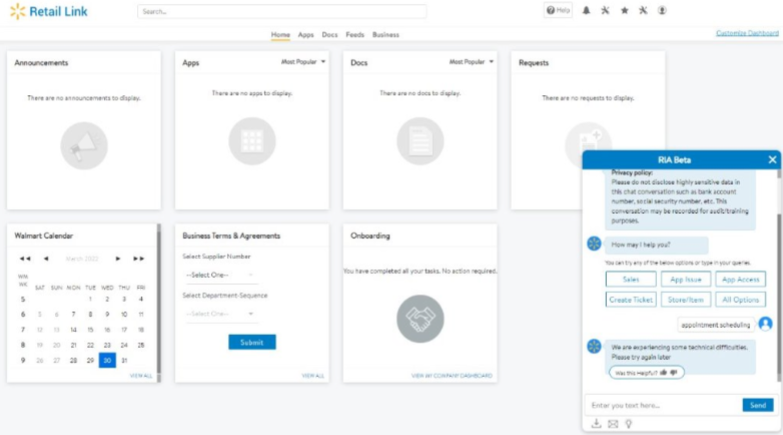The width and height of the screenshot is (783, 435).
Task: Click the chat text entry field
Action: (x=663, y=405)
